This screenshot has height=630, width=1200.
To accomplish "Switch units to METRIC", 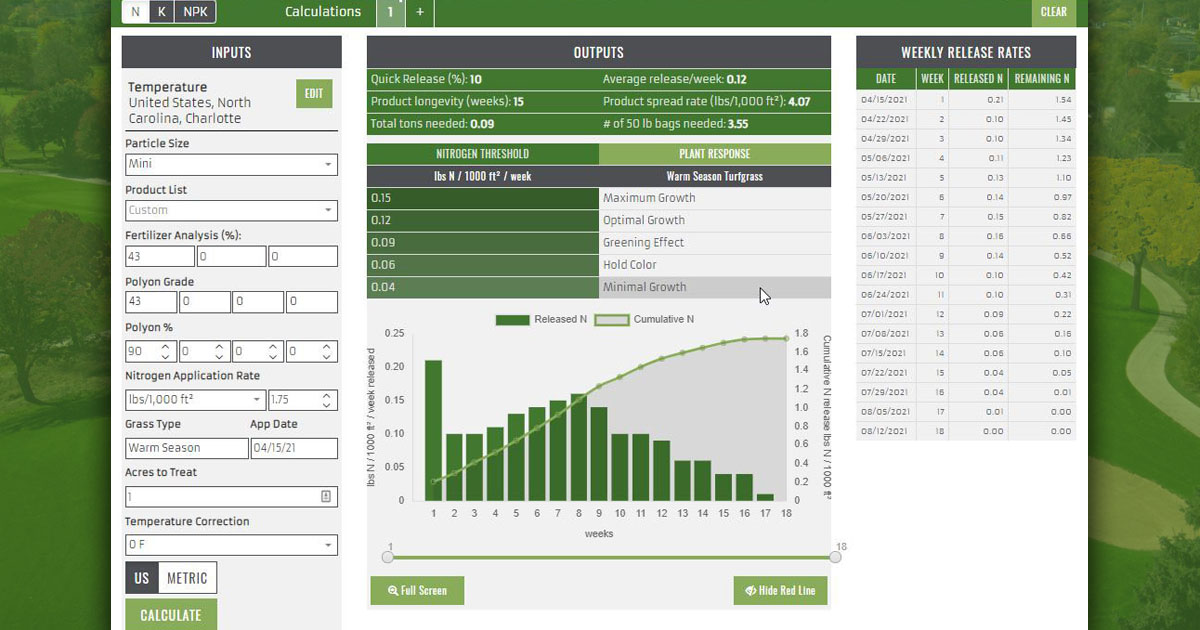I will coord(188,578).
